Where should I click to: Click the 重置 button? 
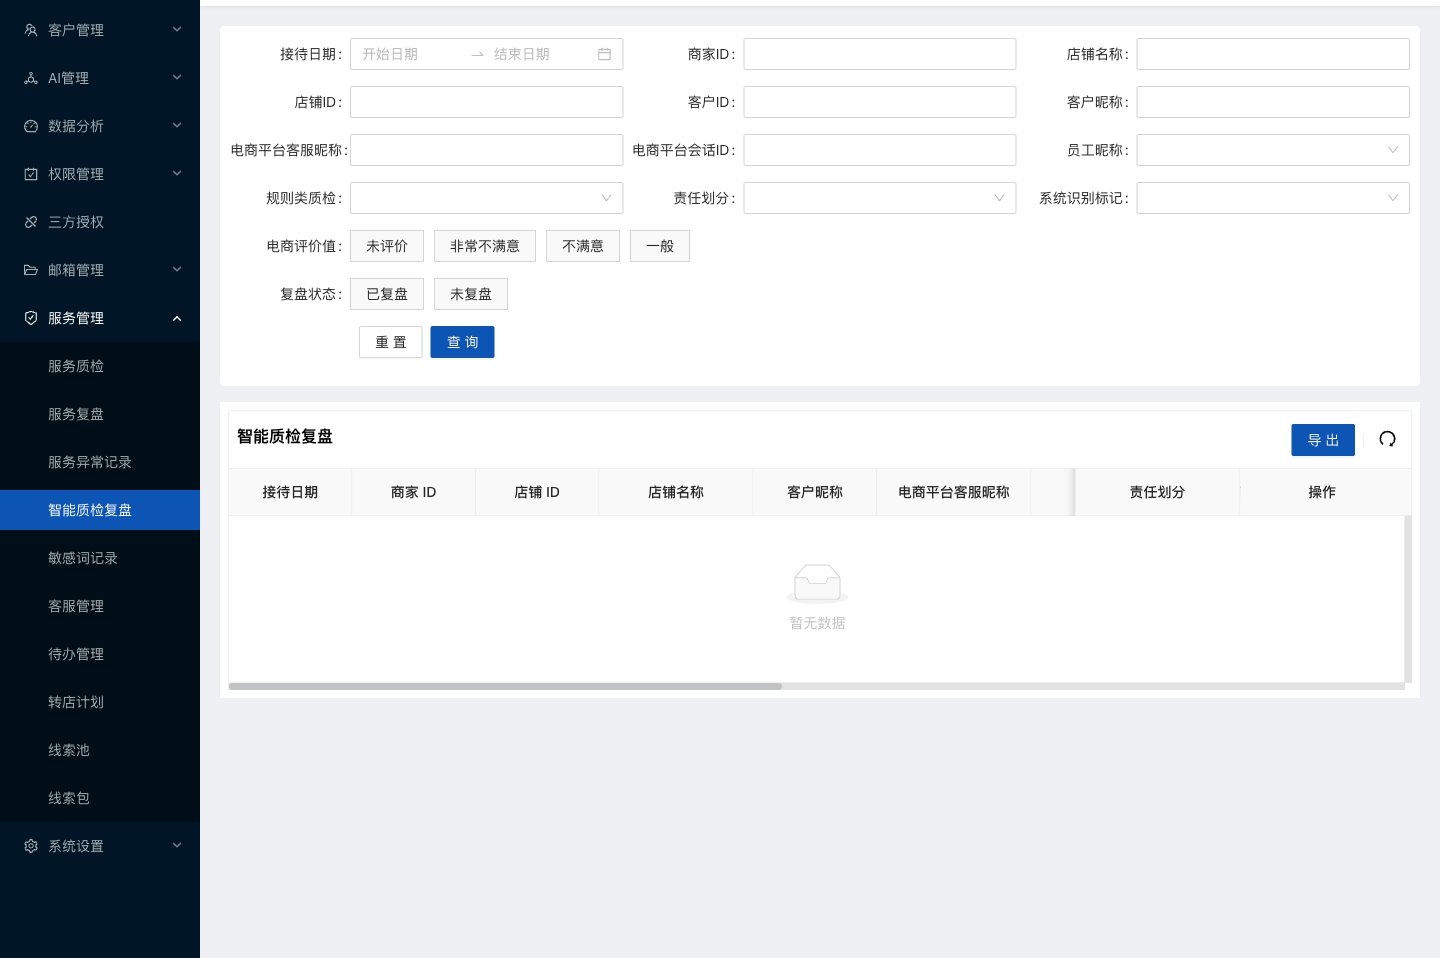391,342
